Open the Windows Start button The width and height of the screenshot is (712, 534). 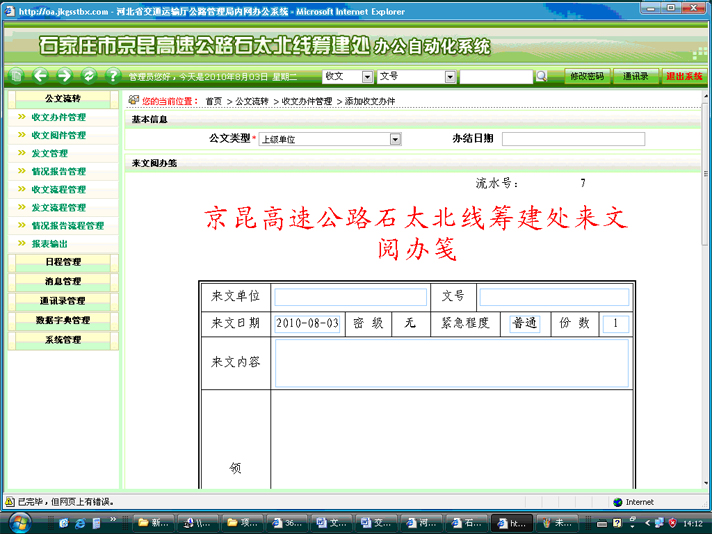[18, 523]
